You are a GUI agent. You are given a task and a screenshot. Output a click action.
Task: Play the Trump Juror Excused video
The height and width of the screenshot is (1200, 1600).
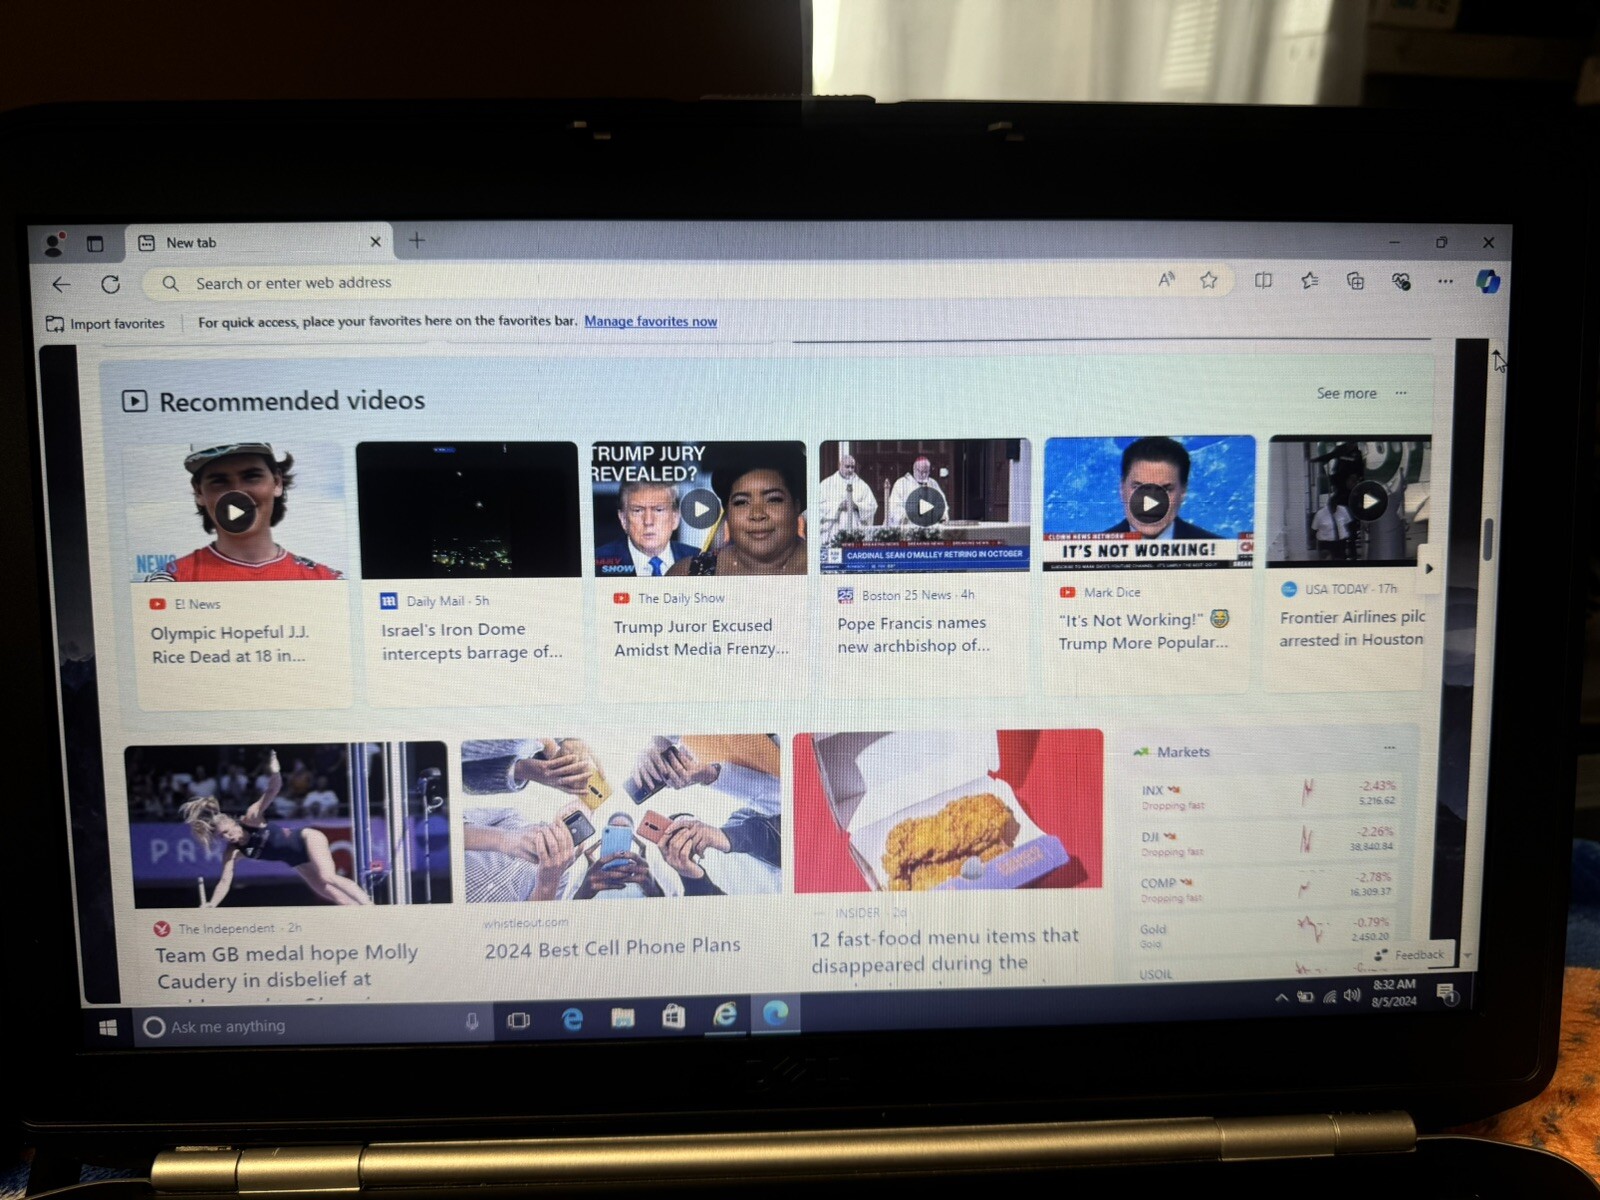[701, 509]
